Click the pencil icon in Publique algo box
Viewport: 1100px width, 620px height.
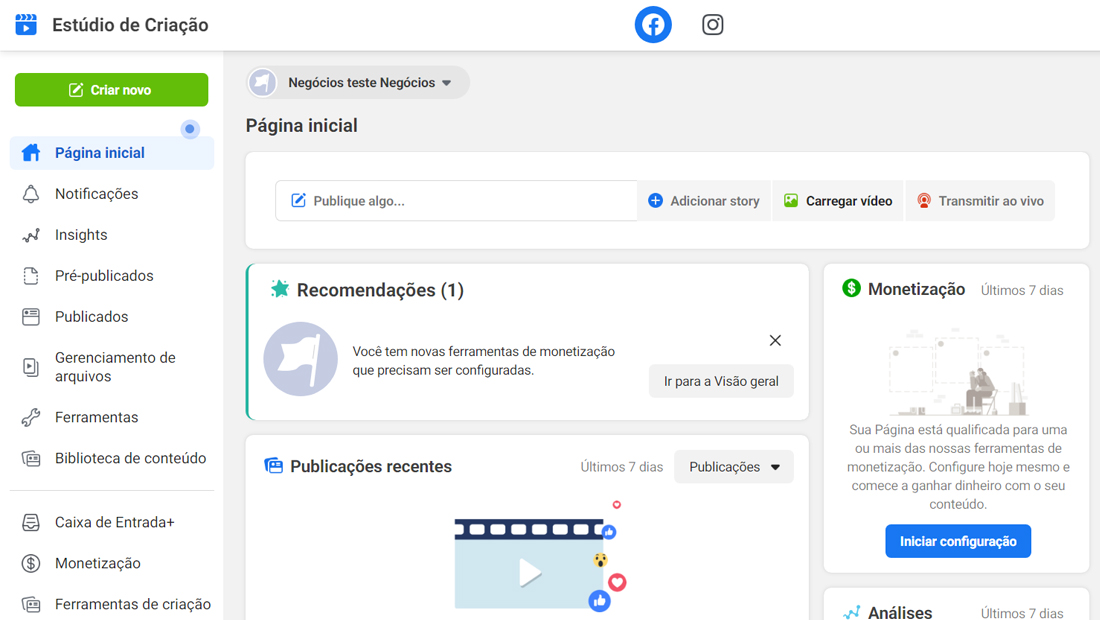coord(298,201)
